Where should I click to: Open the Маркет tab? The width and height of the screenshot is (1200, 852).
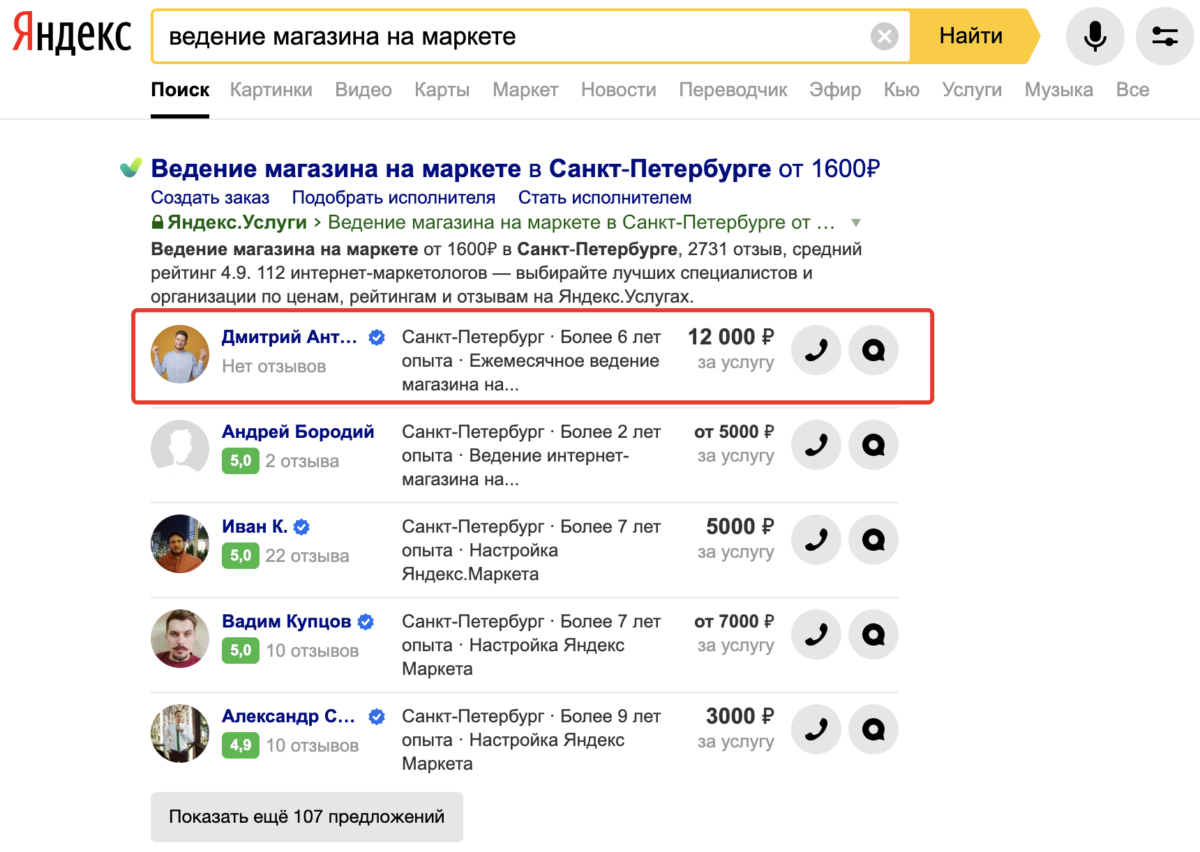pyautogui.click(x=525, y=89)
